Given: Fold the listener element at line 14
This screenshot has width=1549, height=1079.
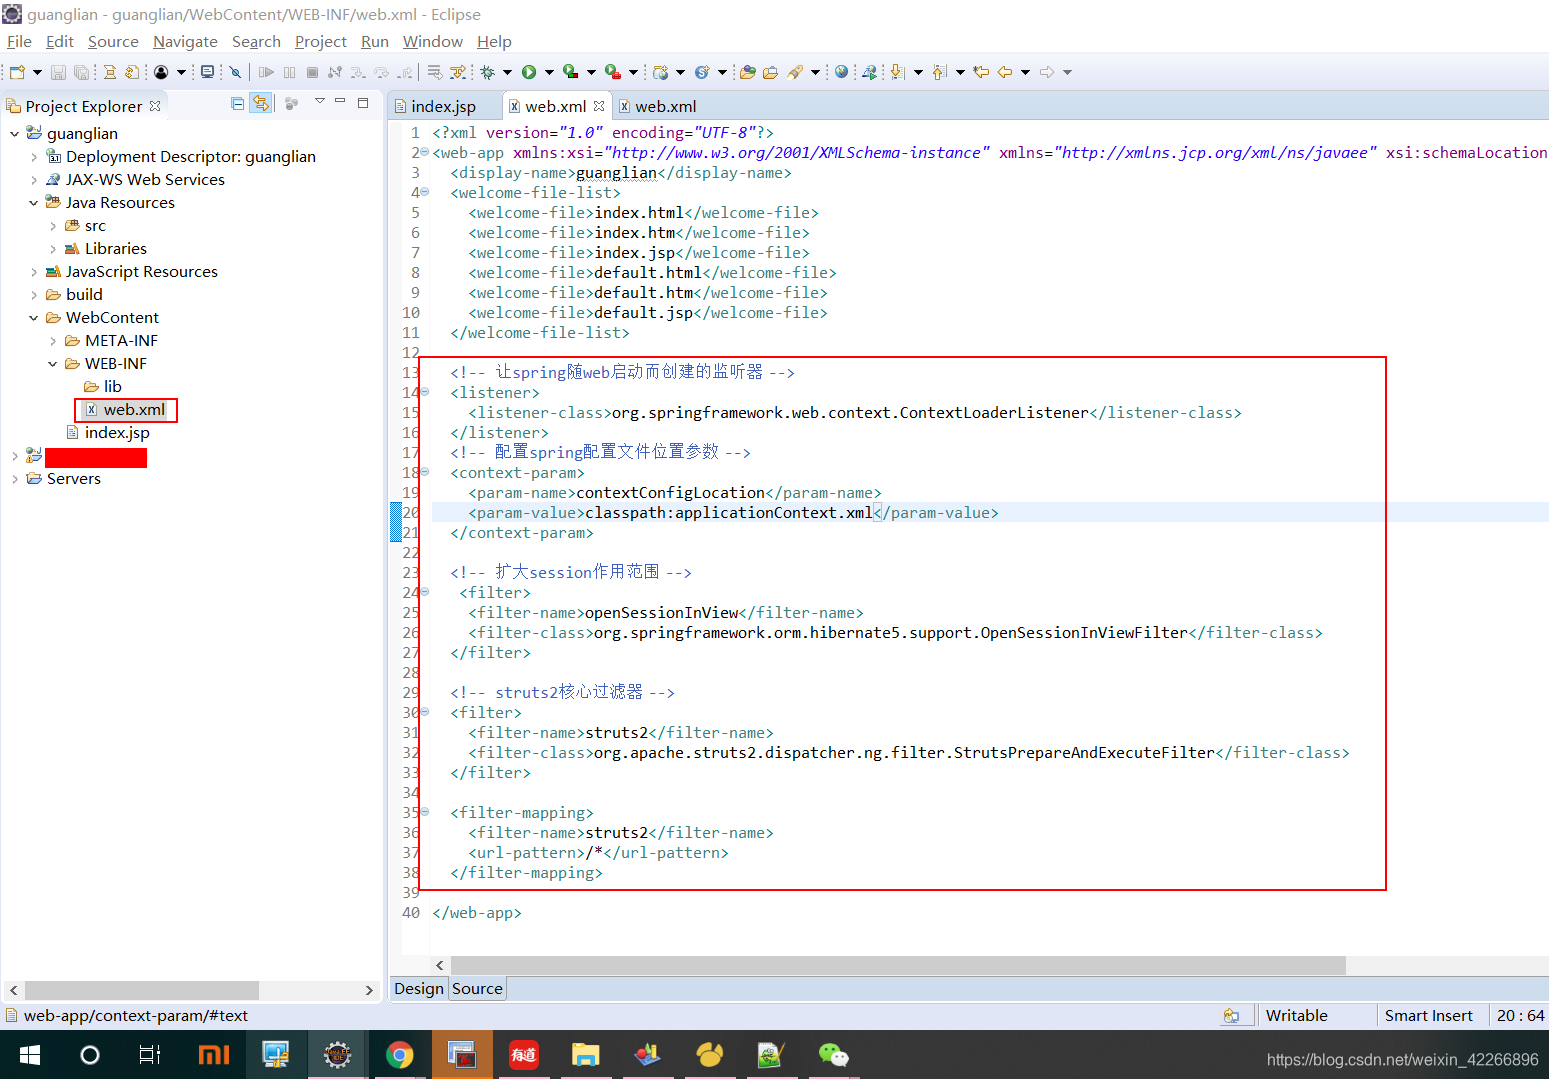Looking at the screenshot, I should coord(424,392).
